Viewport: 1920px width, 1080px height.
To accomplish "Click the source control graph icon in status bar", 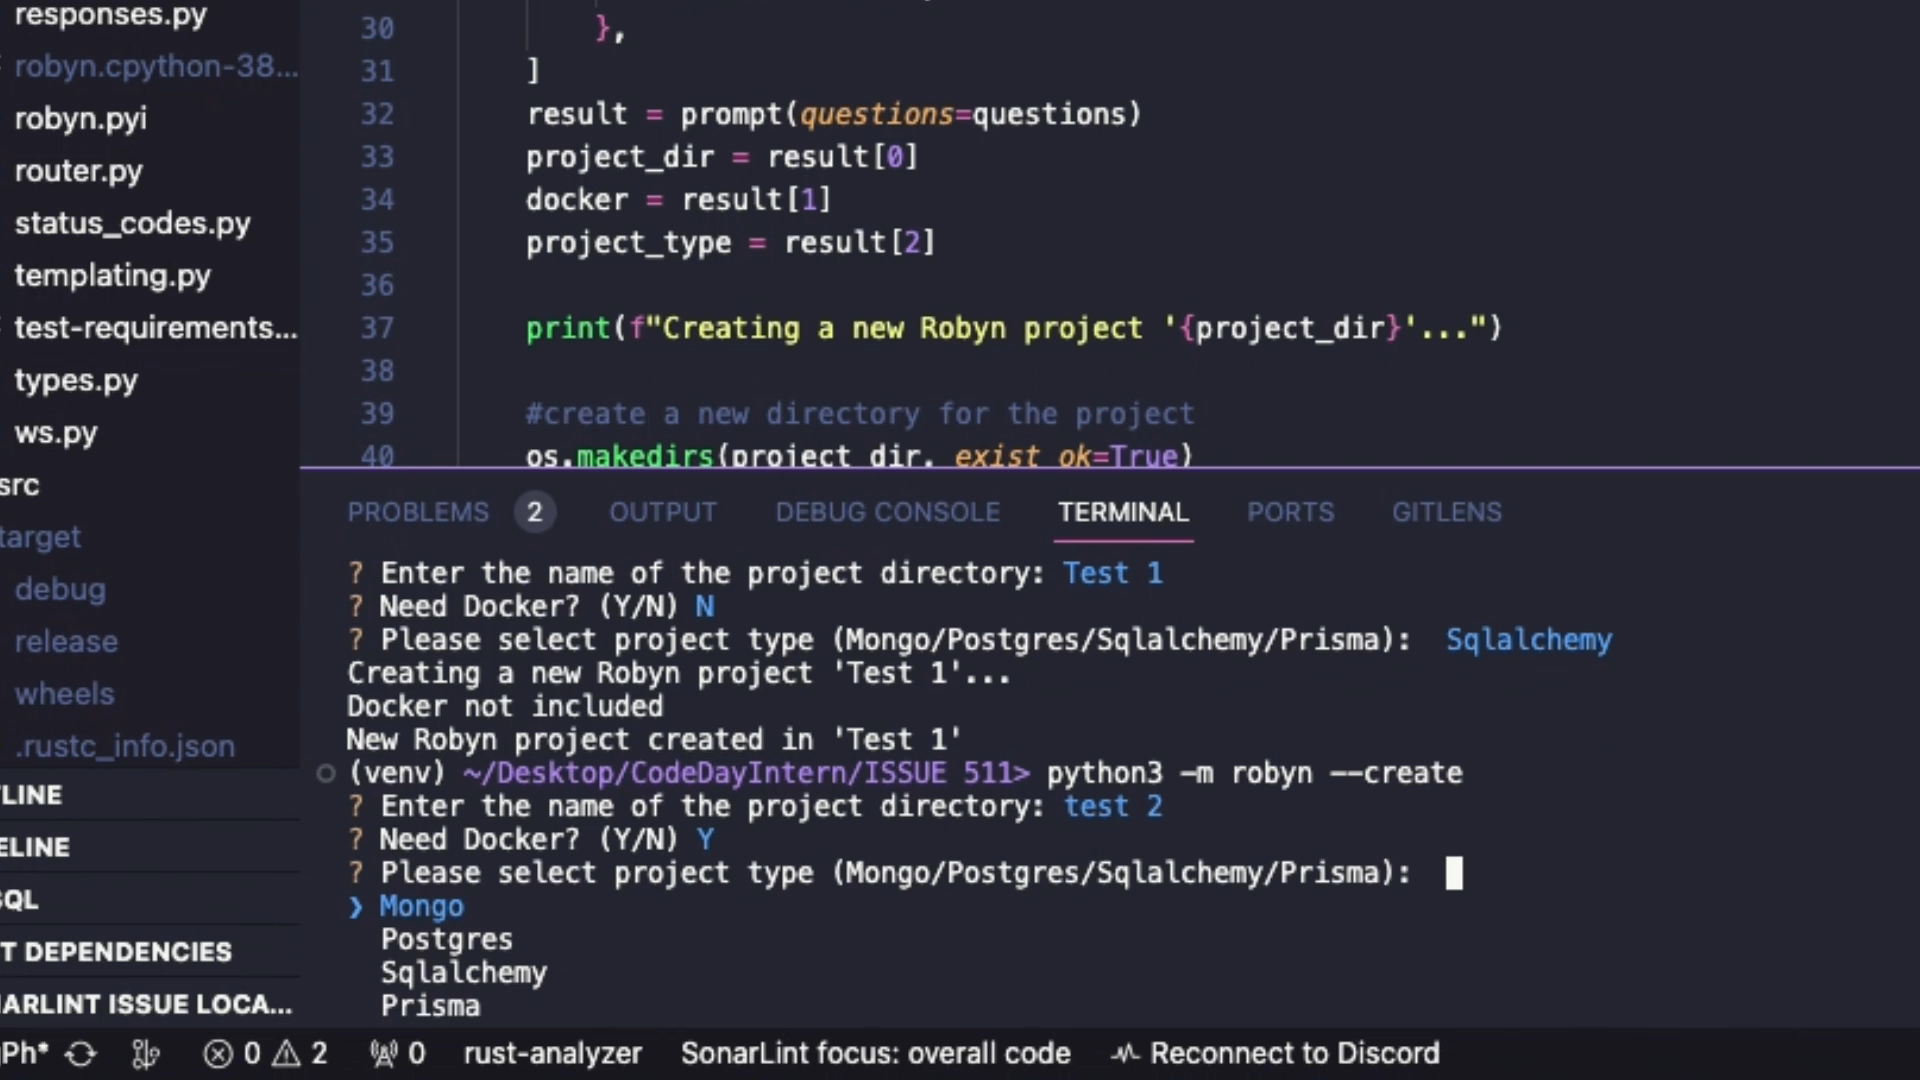I will (x=146, y=1054).
